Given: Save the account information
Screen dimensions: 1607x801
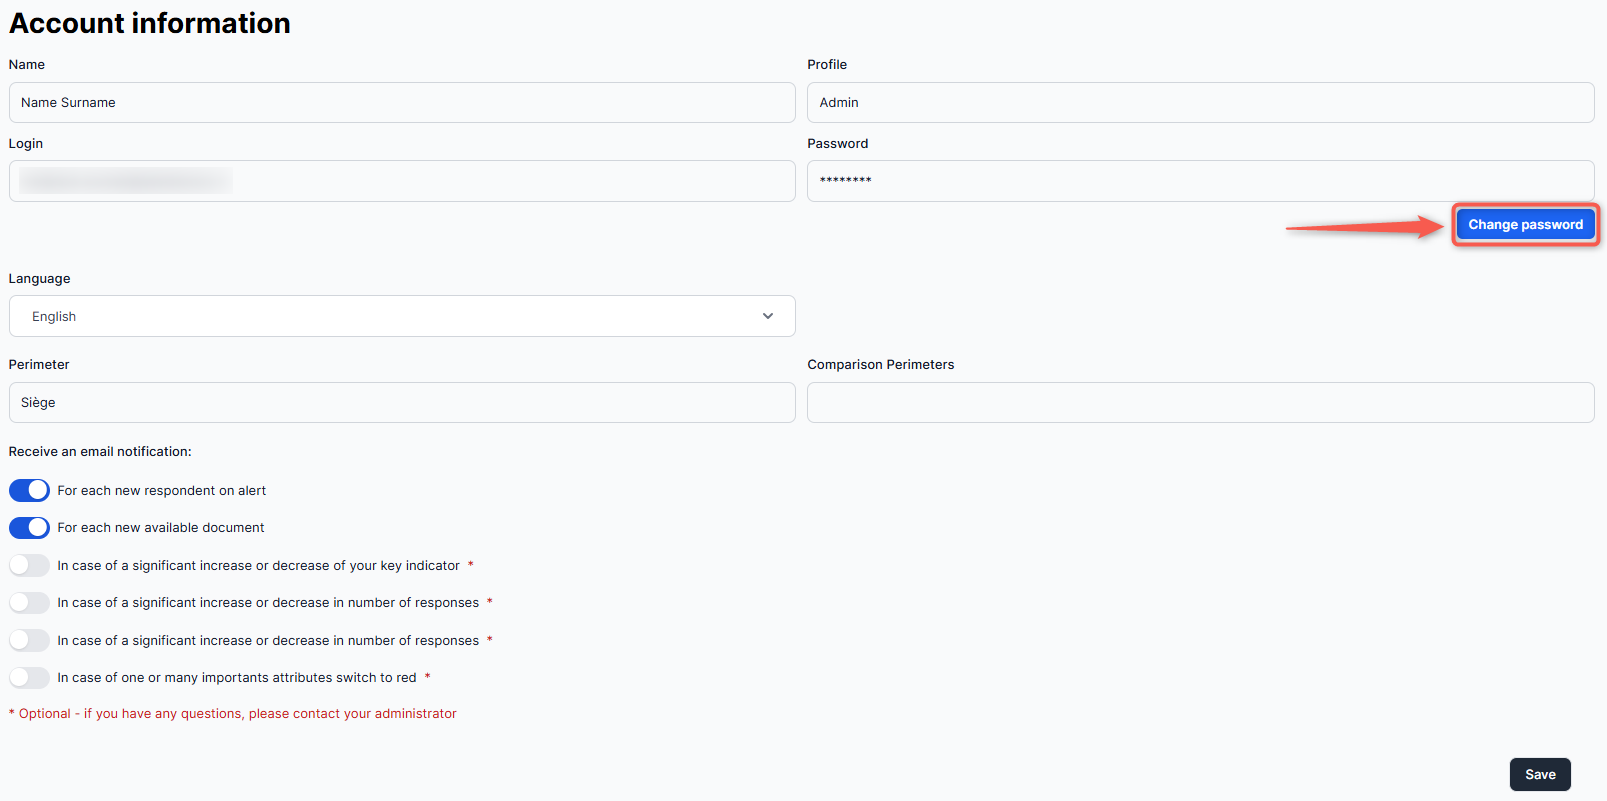Looking at the screenshot, I should (1539, 774).
